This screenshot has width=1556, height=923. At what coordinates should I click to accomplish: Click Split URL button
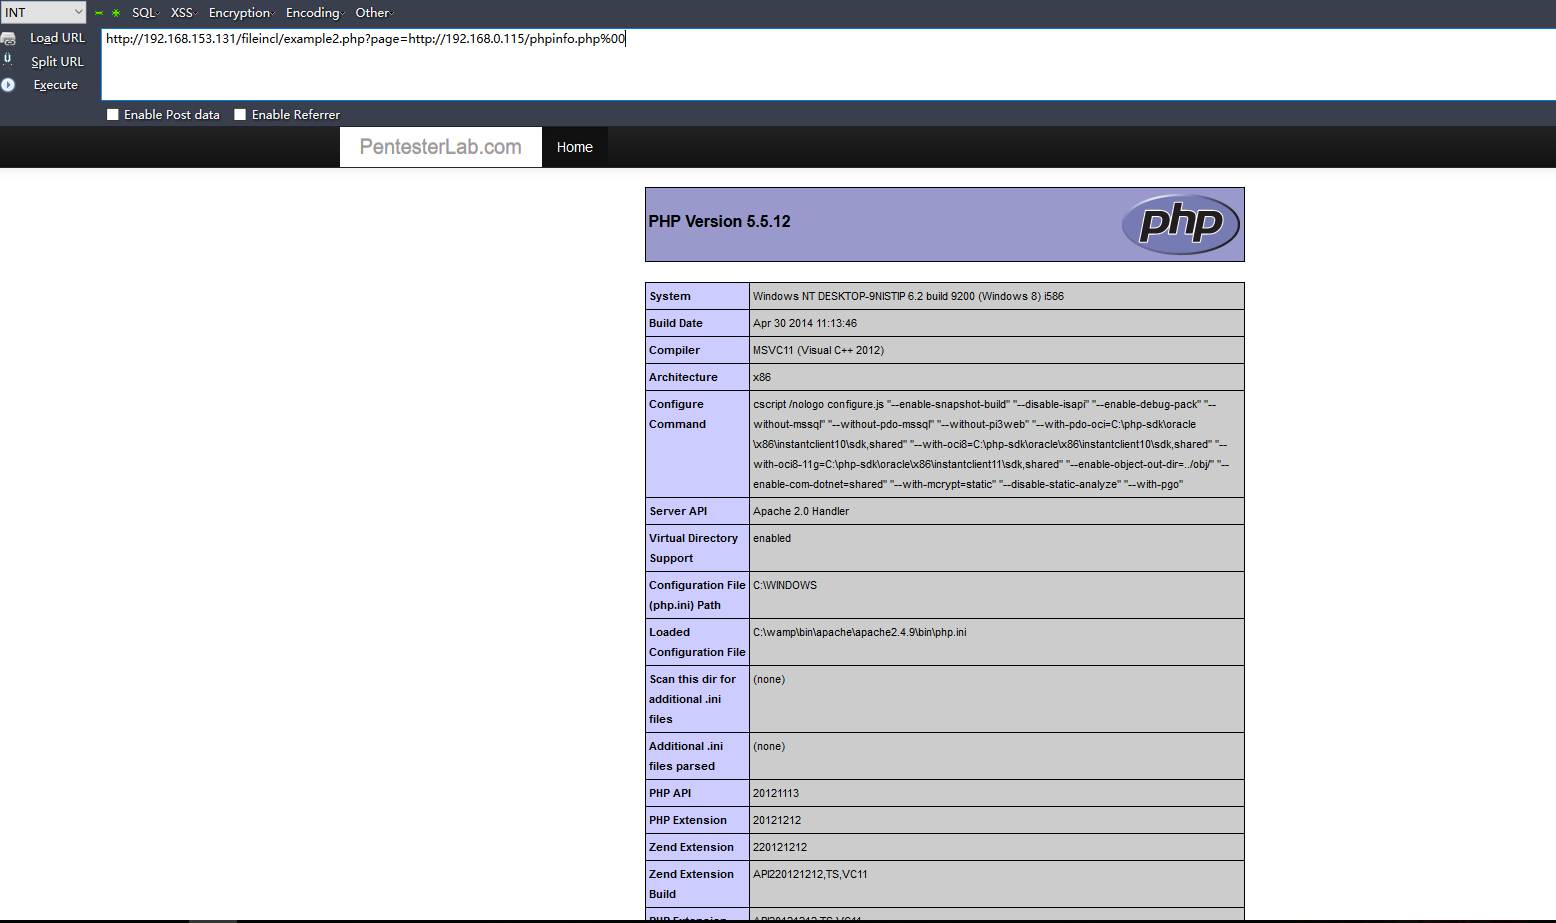coord(57,62)
